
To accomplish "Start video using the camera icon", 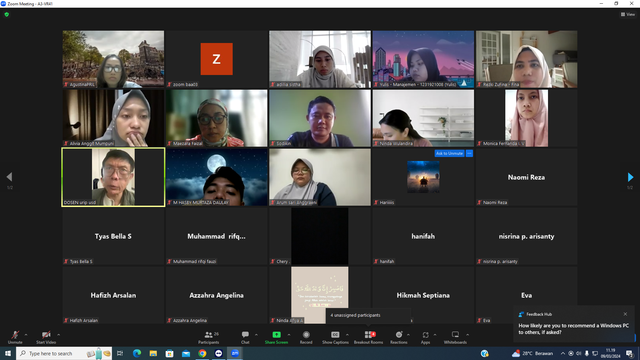I will click(46, 337).
